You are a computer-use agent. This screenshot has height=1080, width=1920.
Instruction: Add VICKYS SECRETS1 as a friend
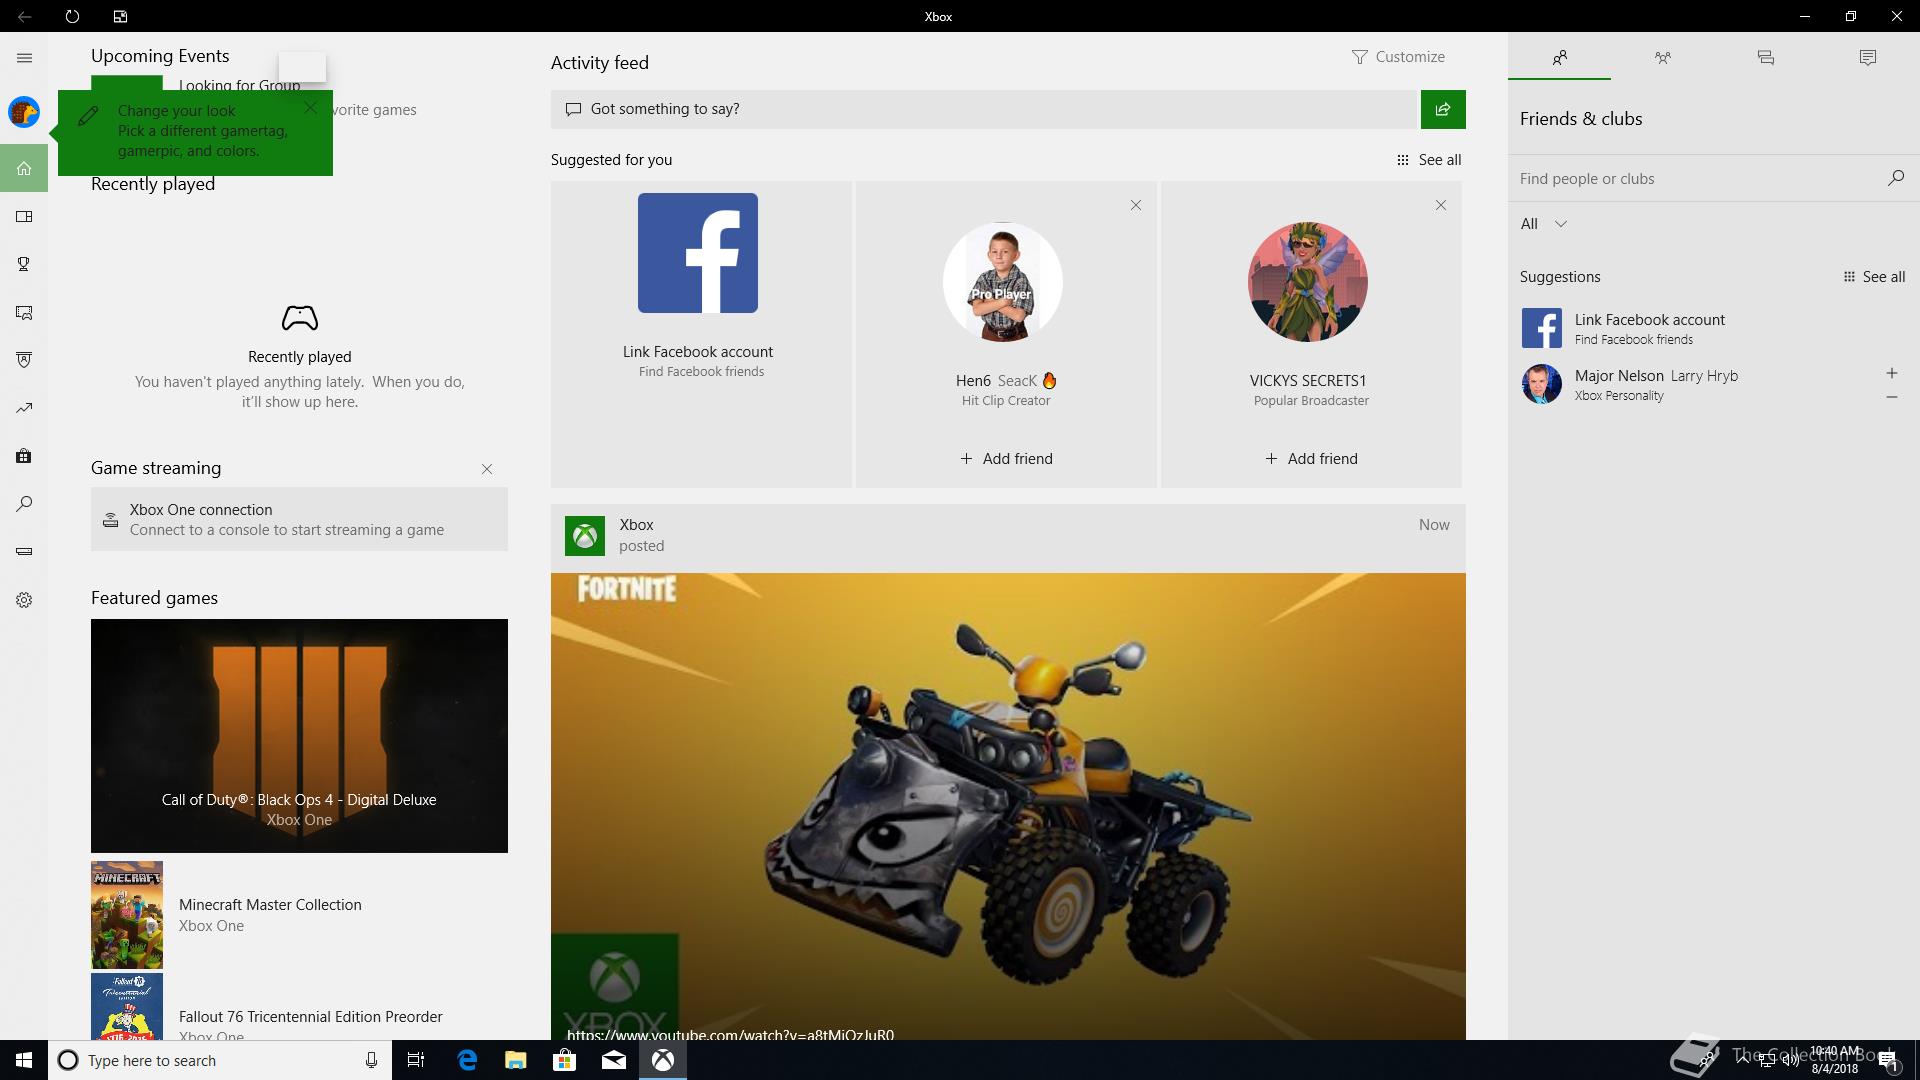click(1311, 459)
